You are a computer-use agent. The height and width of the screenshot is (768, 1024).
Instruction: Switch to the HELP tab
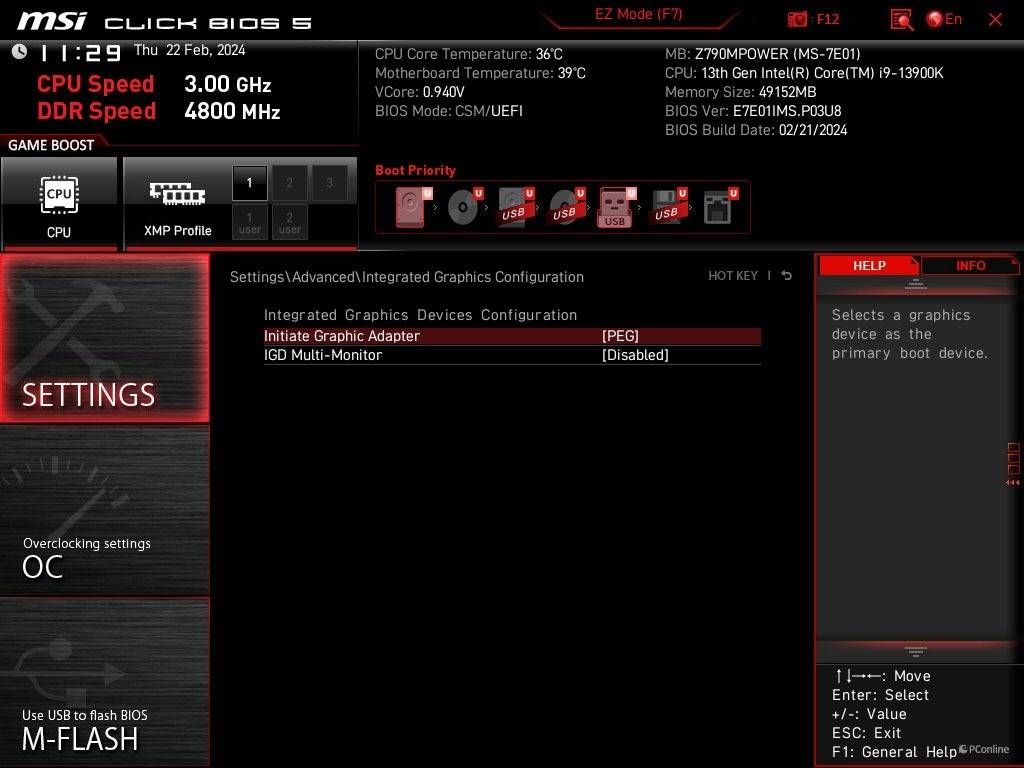[869, 266]
